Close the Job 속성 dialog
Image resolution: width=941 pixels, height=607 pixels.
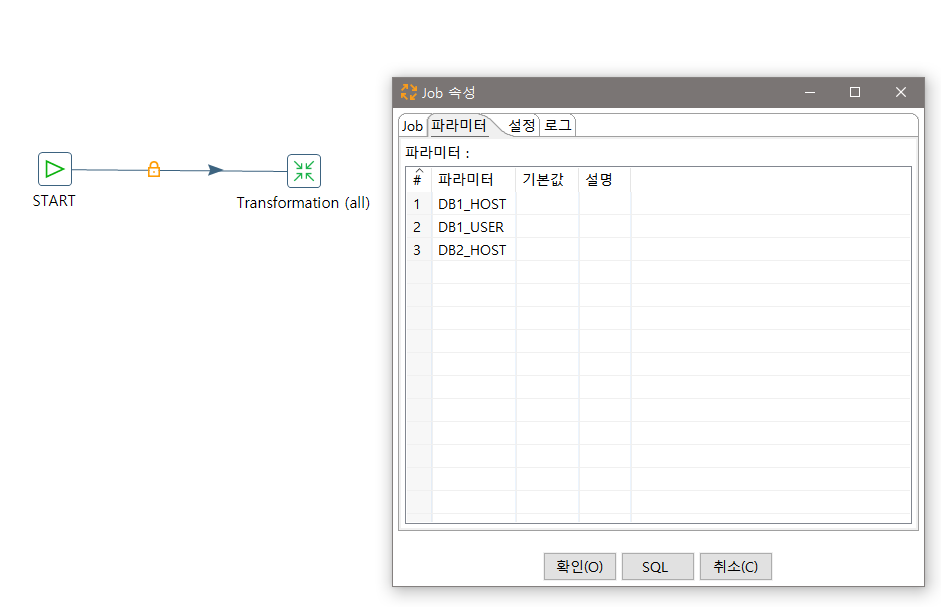[900, 92]
